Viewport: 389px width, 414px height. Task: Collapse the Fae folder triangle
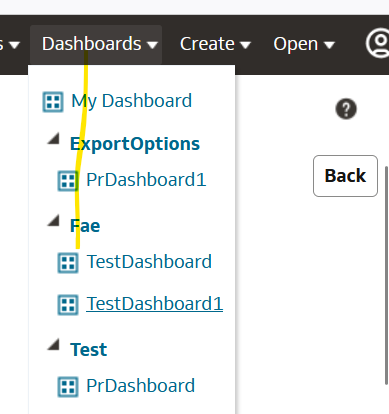point(53,220)
